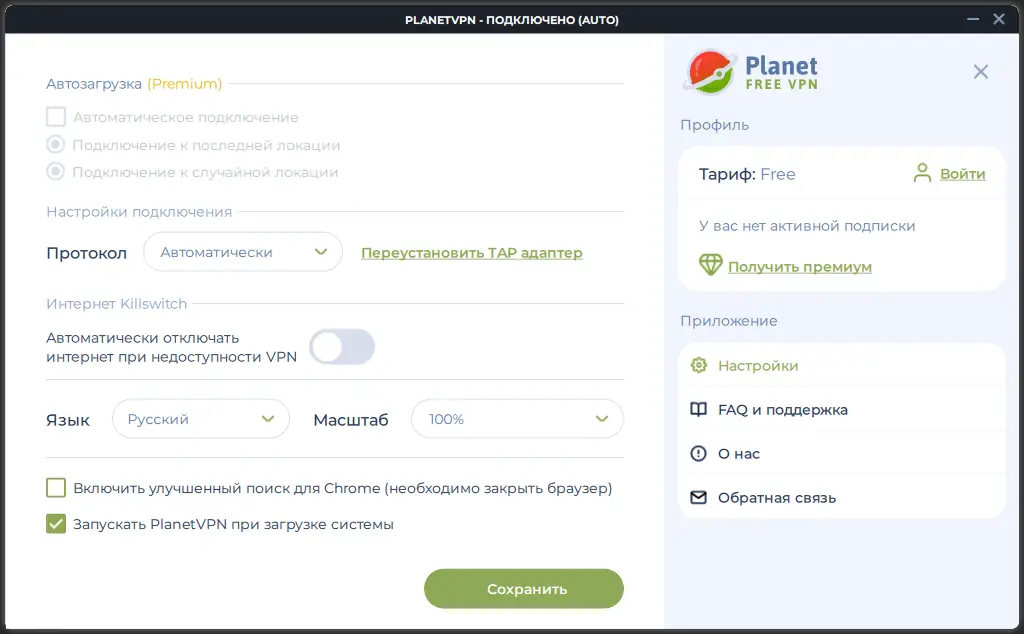Click the Настройки подключения section heading
This screenshot has width=1024, height=634.
(x=139, y=212)
